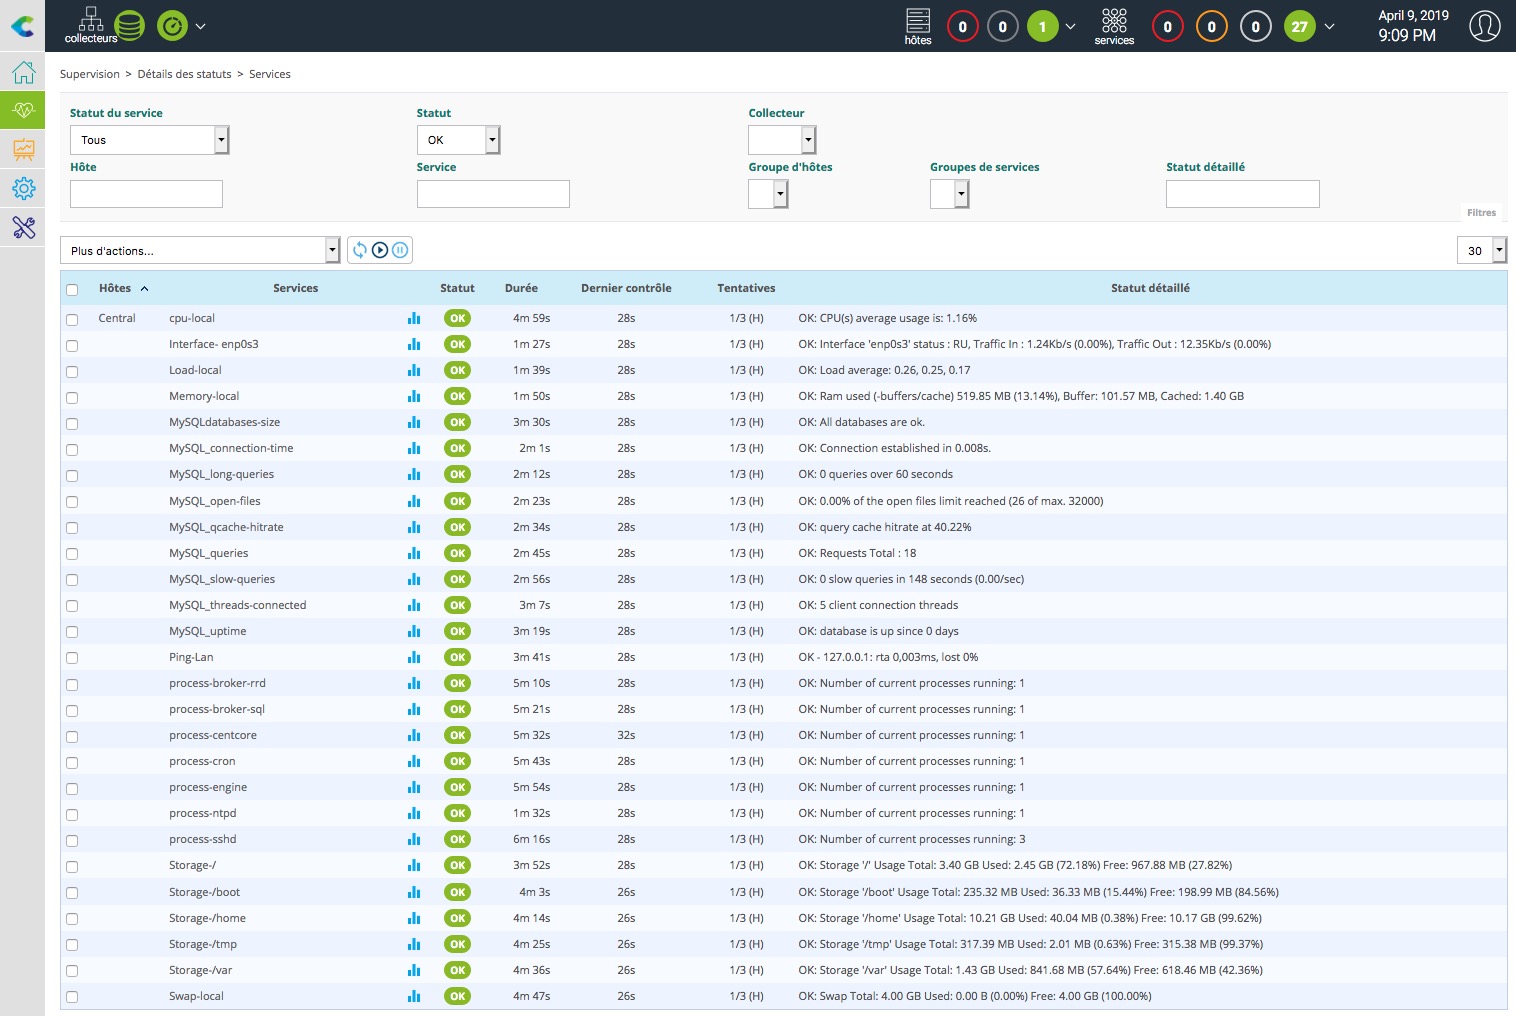1516x1016 pixels.
Task: Open the Home icon in sidebar
Action: coord(24,72)
